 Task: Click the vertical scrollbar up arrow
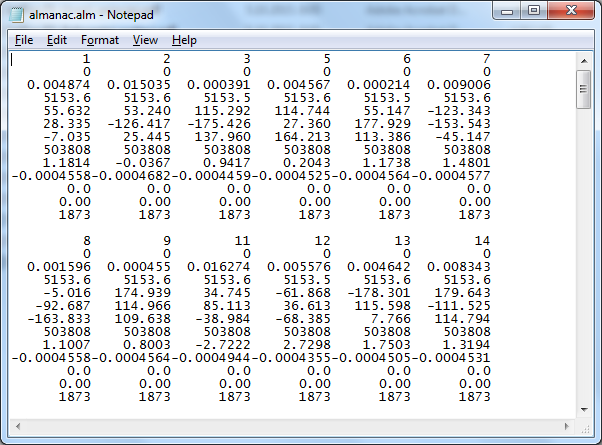tap(584, 61)
